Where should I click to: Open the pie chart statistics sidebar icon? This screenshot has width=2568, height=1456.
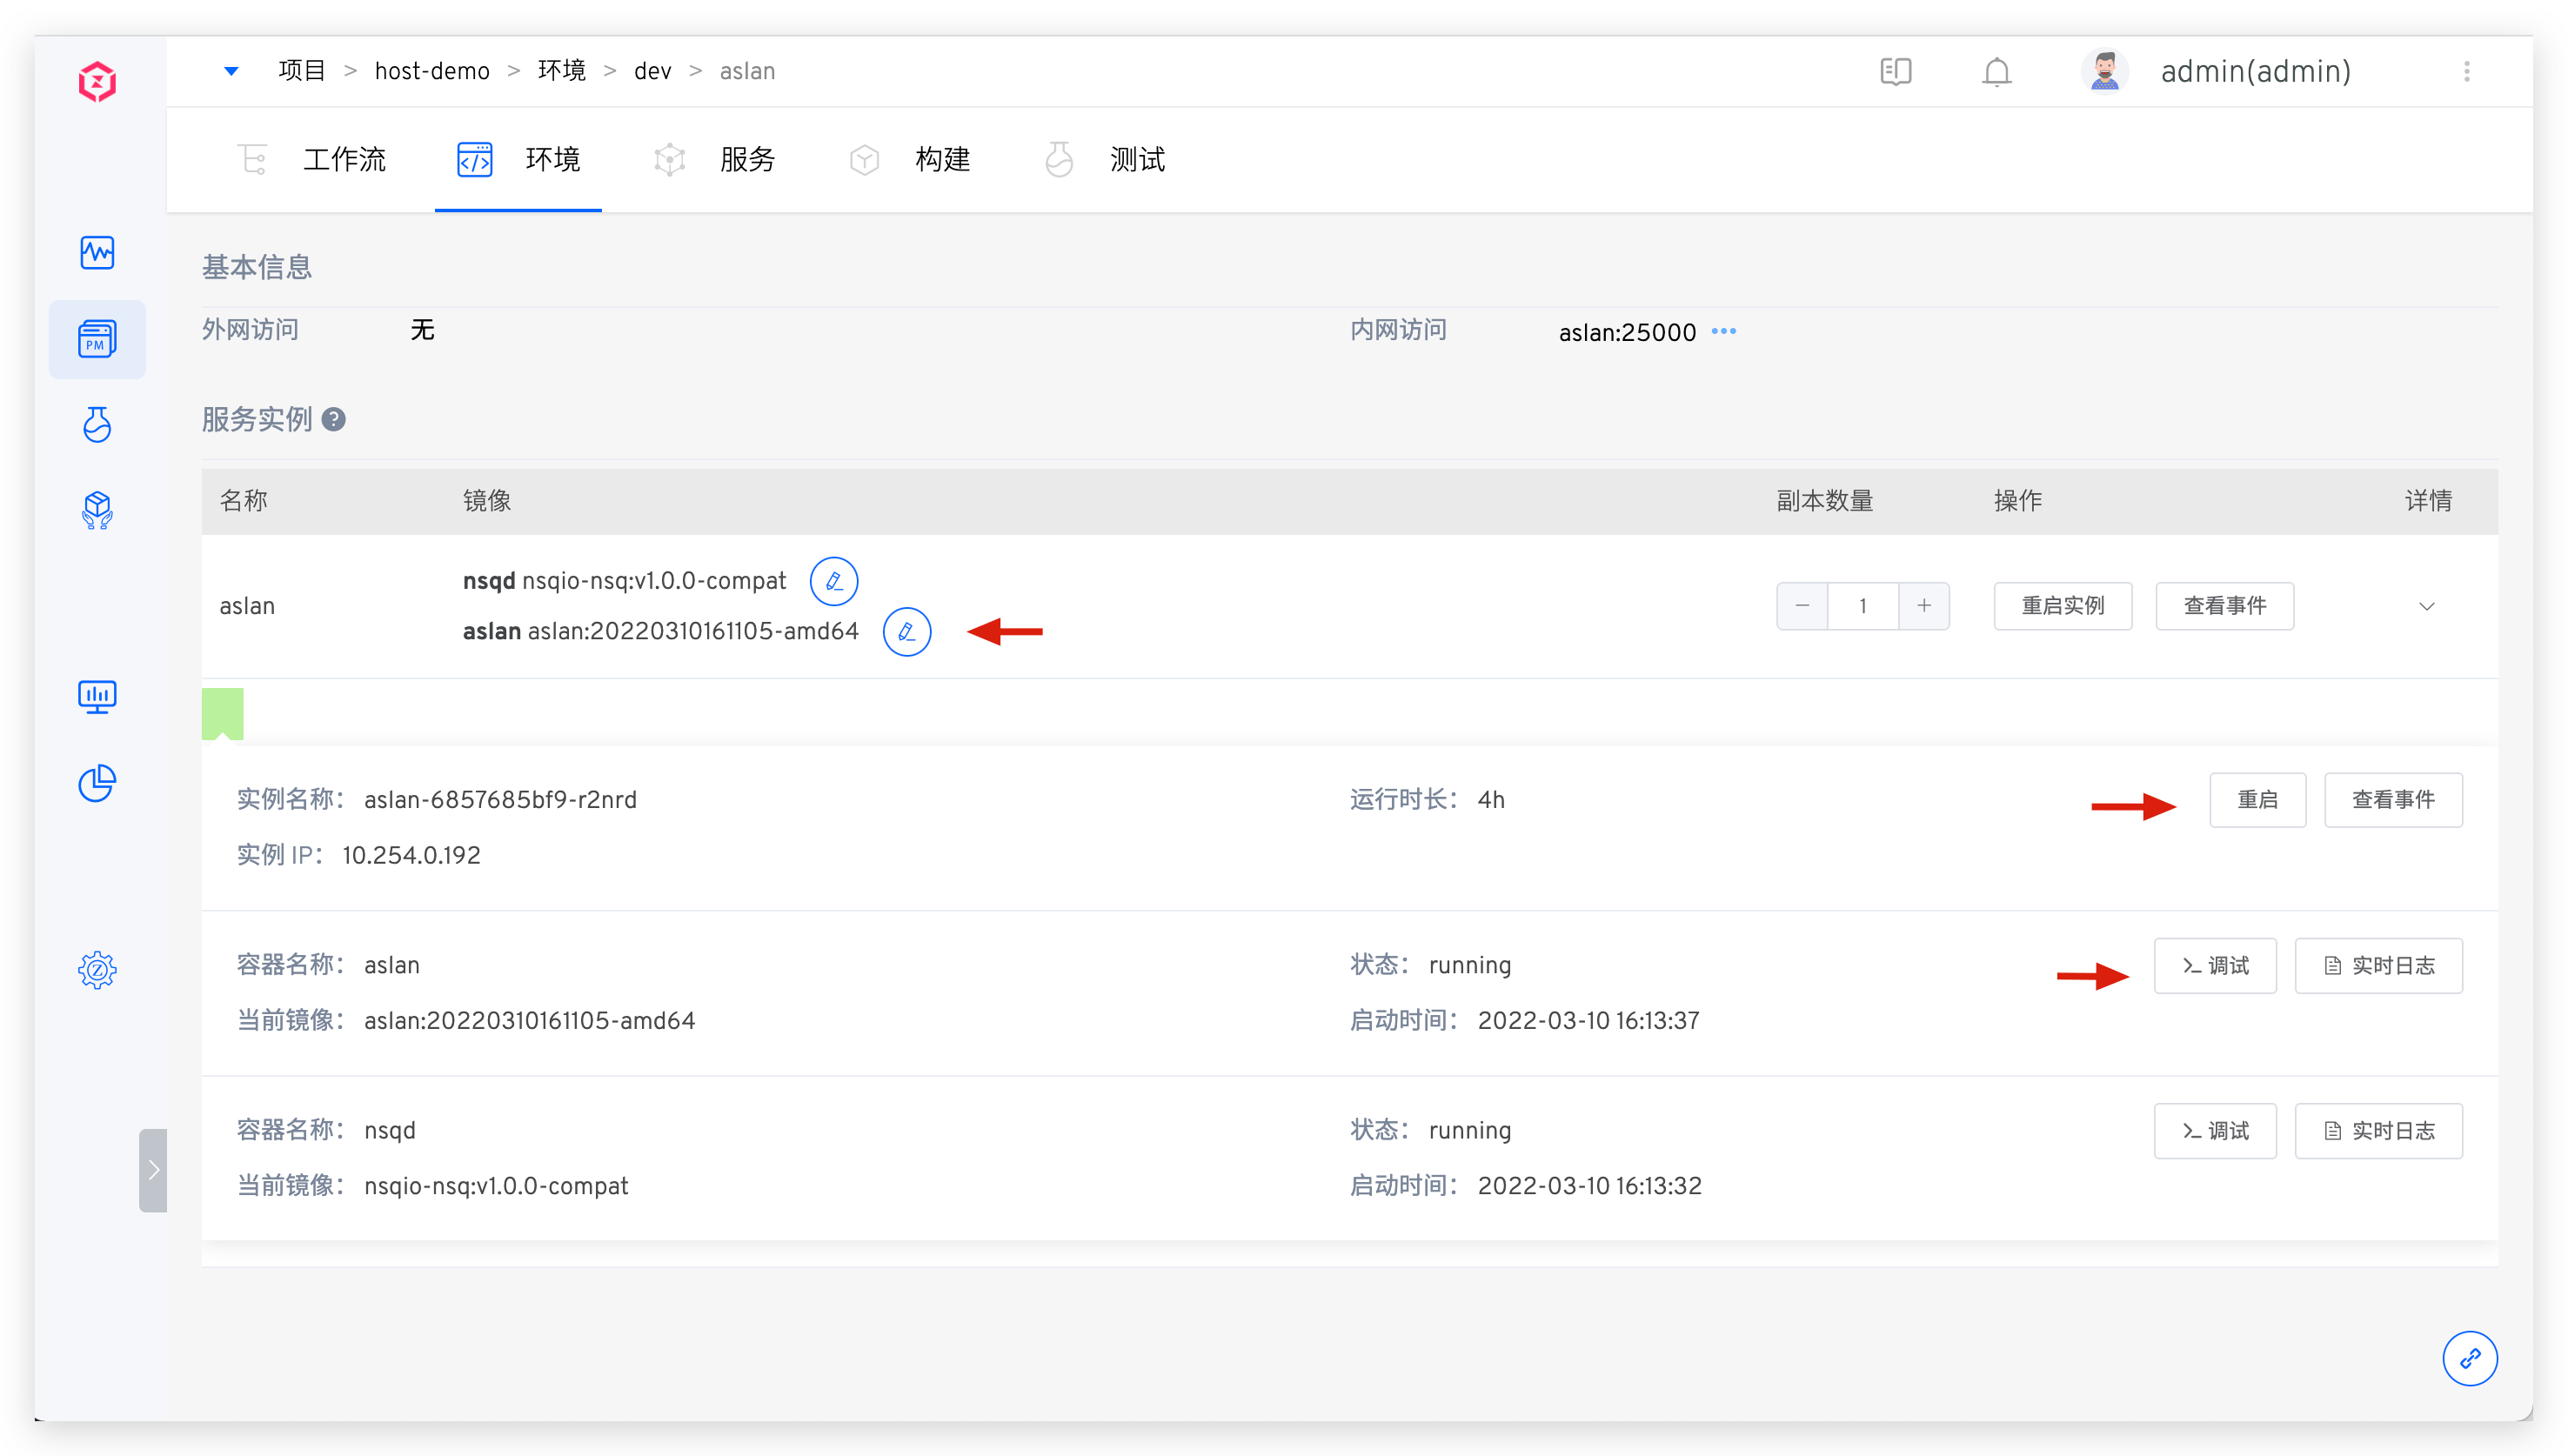click(x=97, y=783)
